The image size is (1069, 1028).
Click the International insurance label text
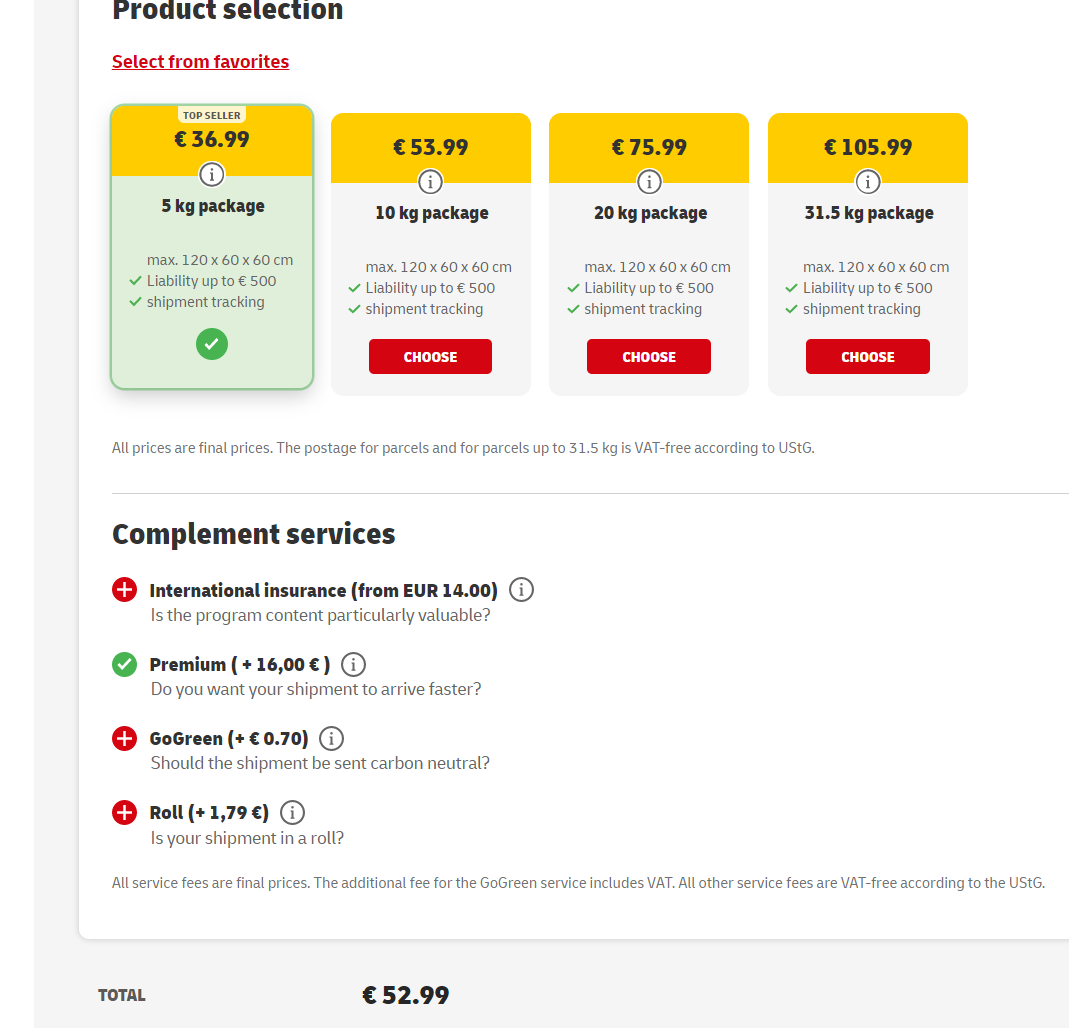[324, 590]
